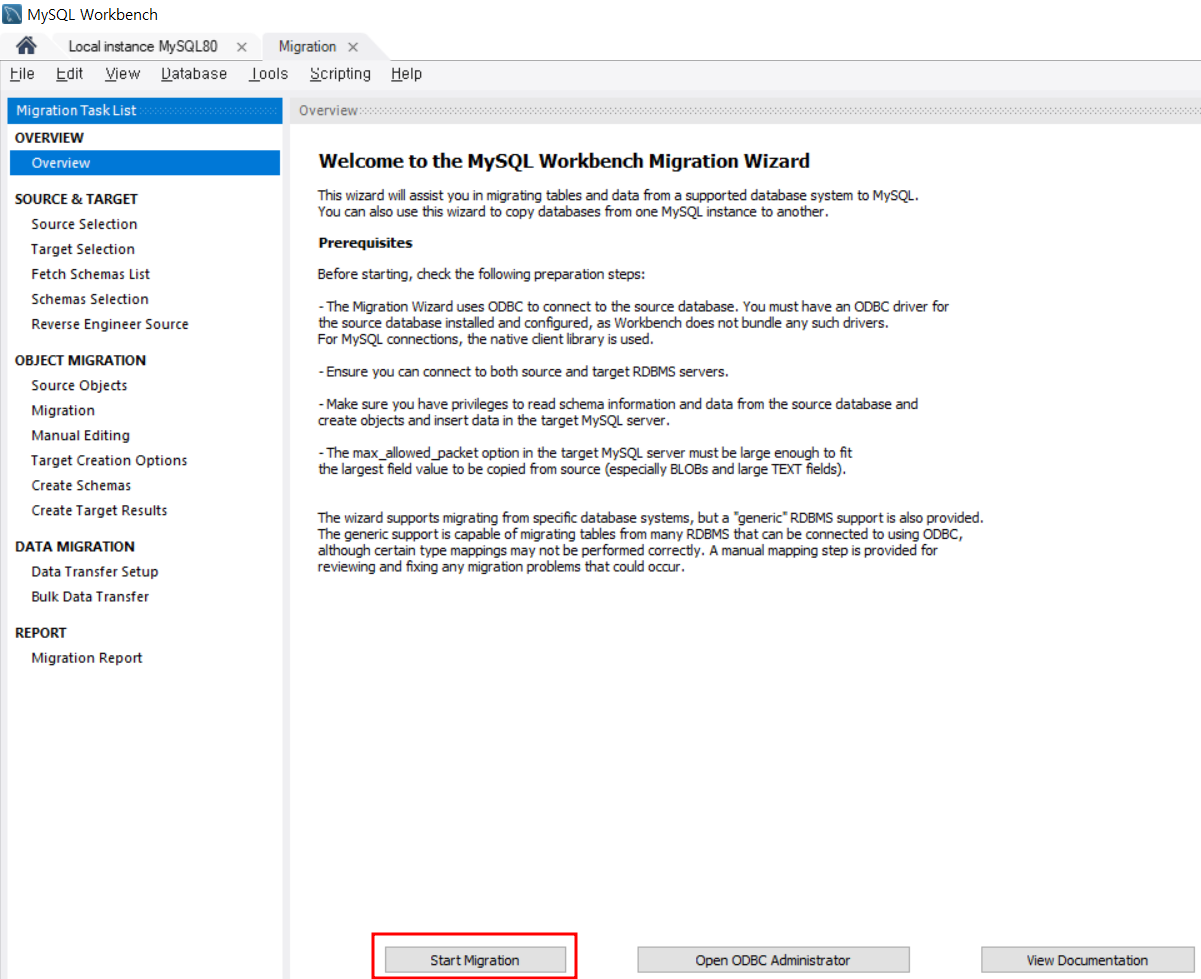Select Reverse Engineer Source step
The height and width of the screenshot is (979, 1201).
click(x=110, y=324)
